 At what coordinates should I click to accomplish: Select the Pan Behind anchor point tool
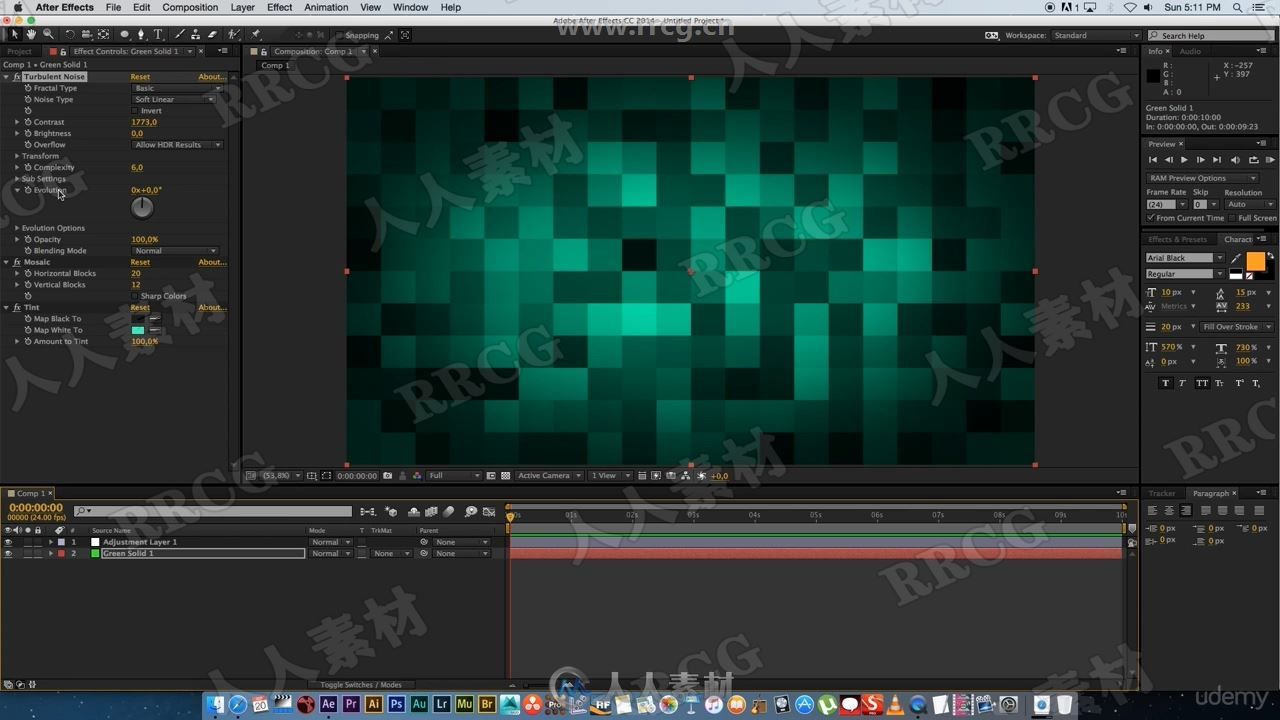103,34
